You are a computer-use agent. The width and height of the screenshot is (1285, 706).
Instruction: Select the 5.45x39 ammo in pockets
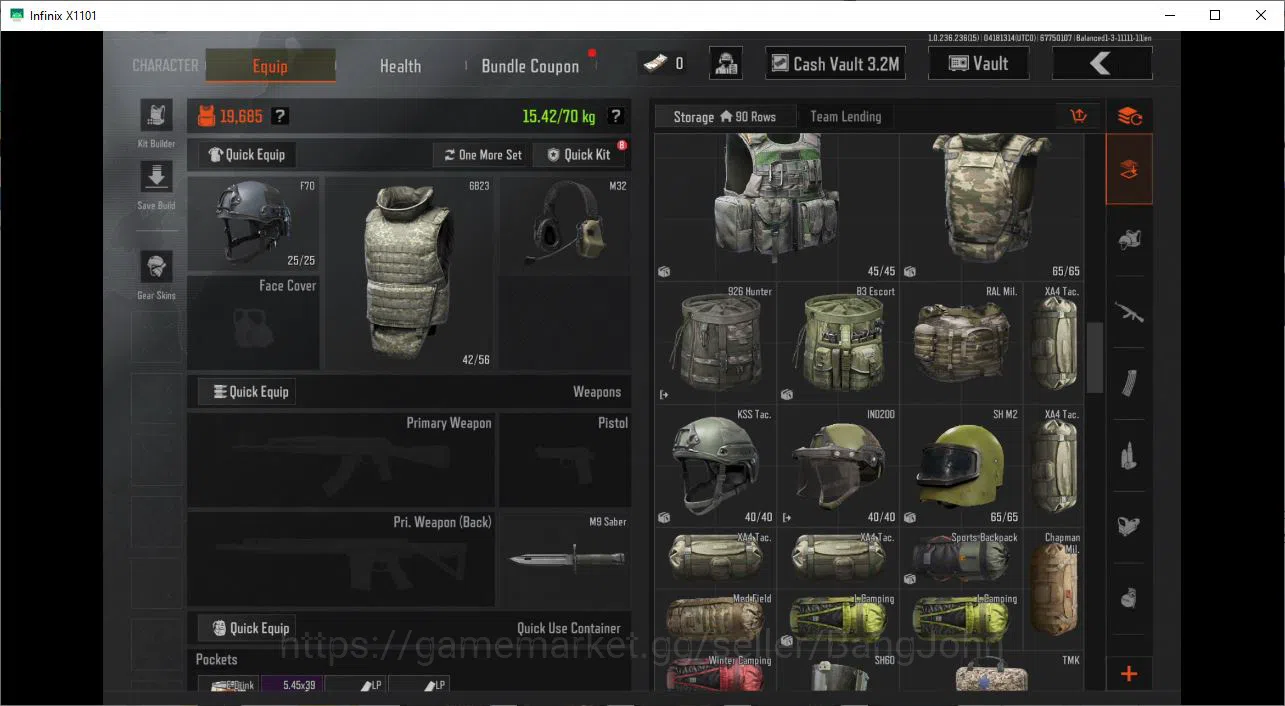point(291,685)
